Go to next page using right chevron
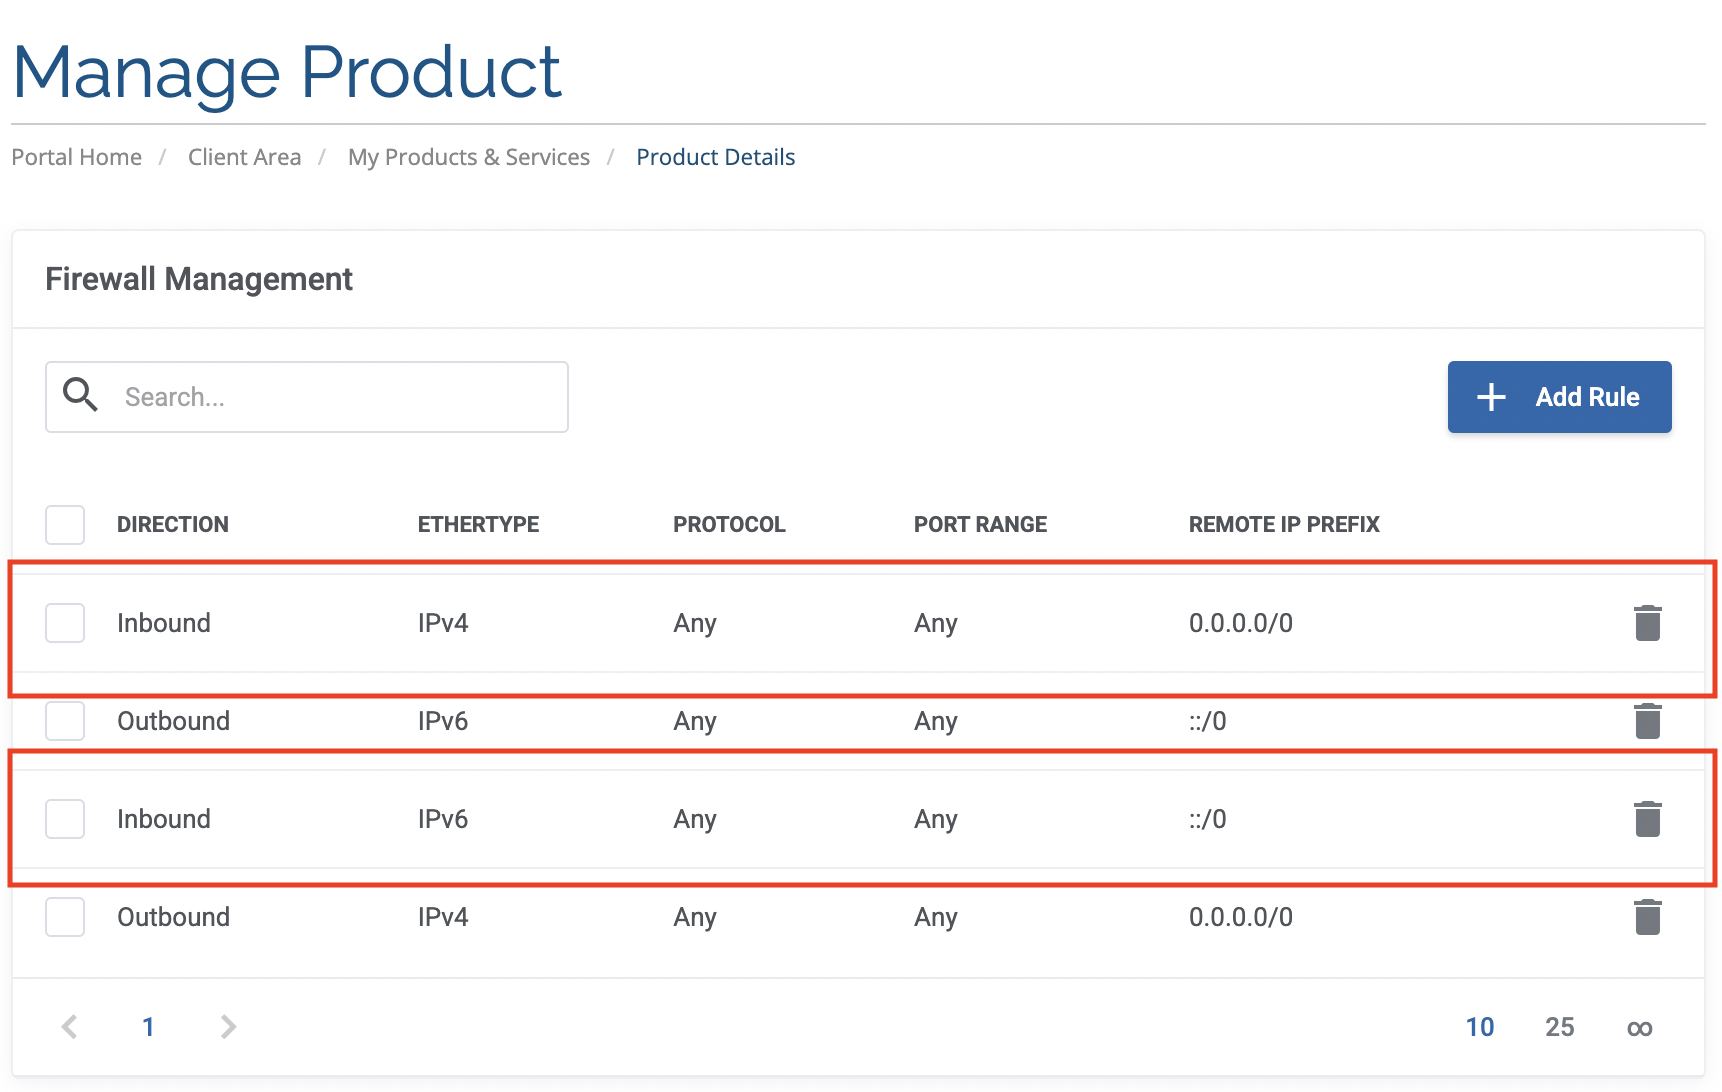The height and width of the screenshot is (1092, 1722). pos(228,1027)
